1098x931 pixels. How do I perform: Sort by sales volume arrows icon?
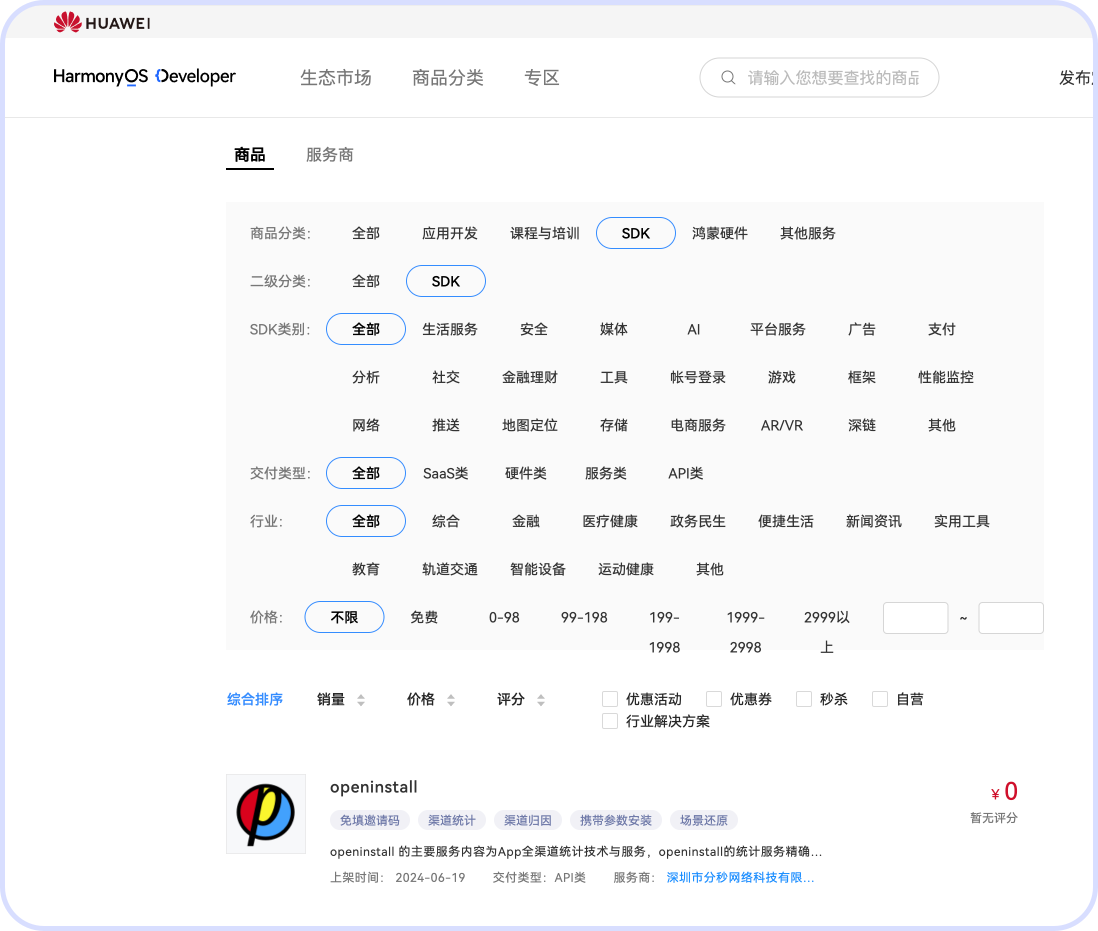click(361, 700)
